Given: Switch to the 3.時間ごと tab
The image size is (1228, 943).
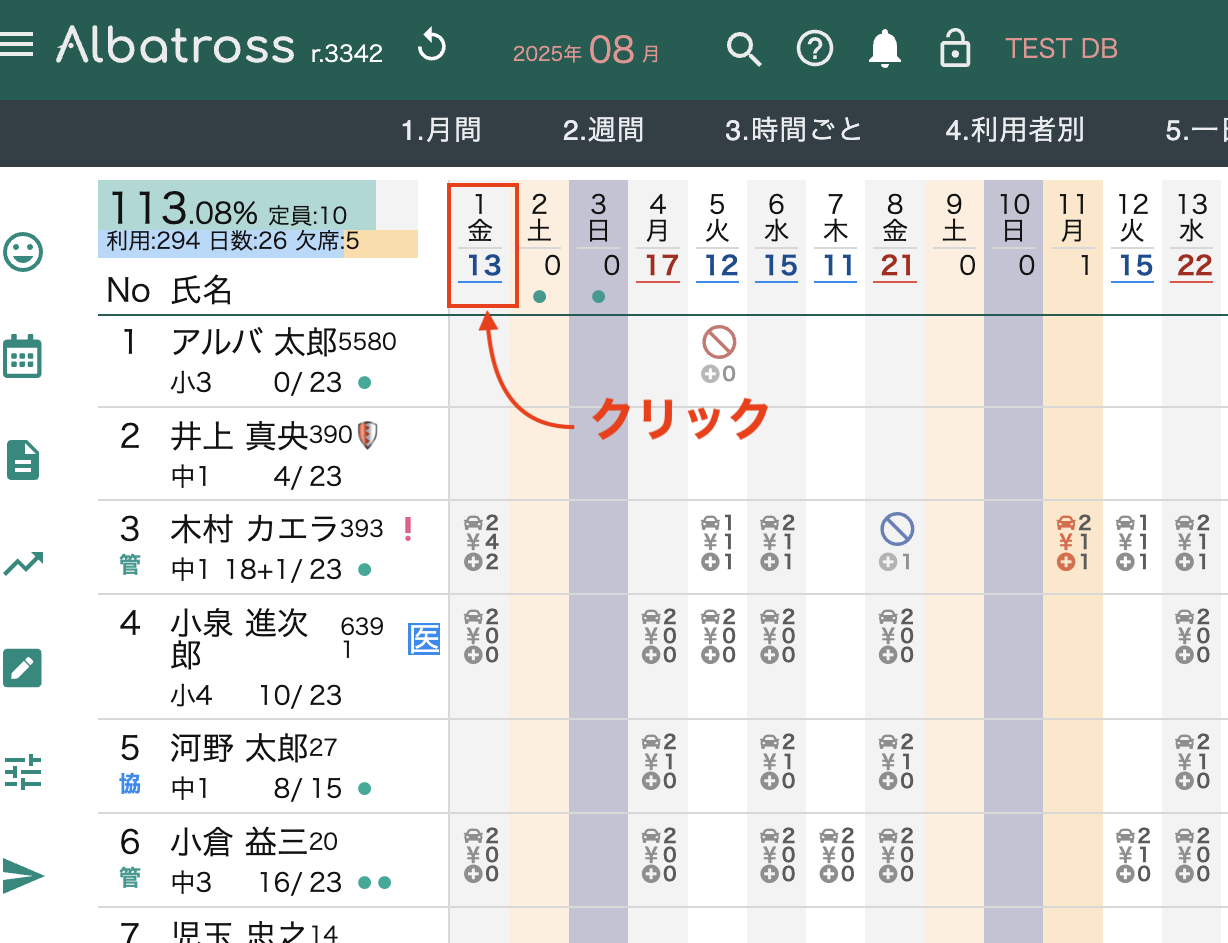Looking at the screenshot, I should (793, 130).
